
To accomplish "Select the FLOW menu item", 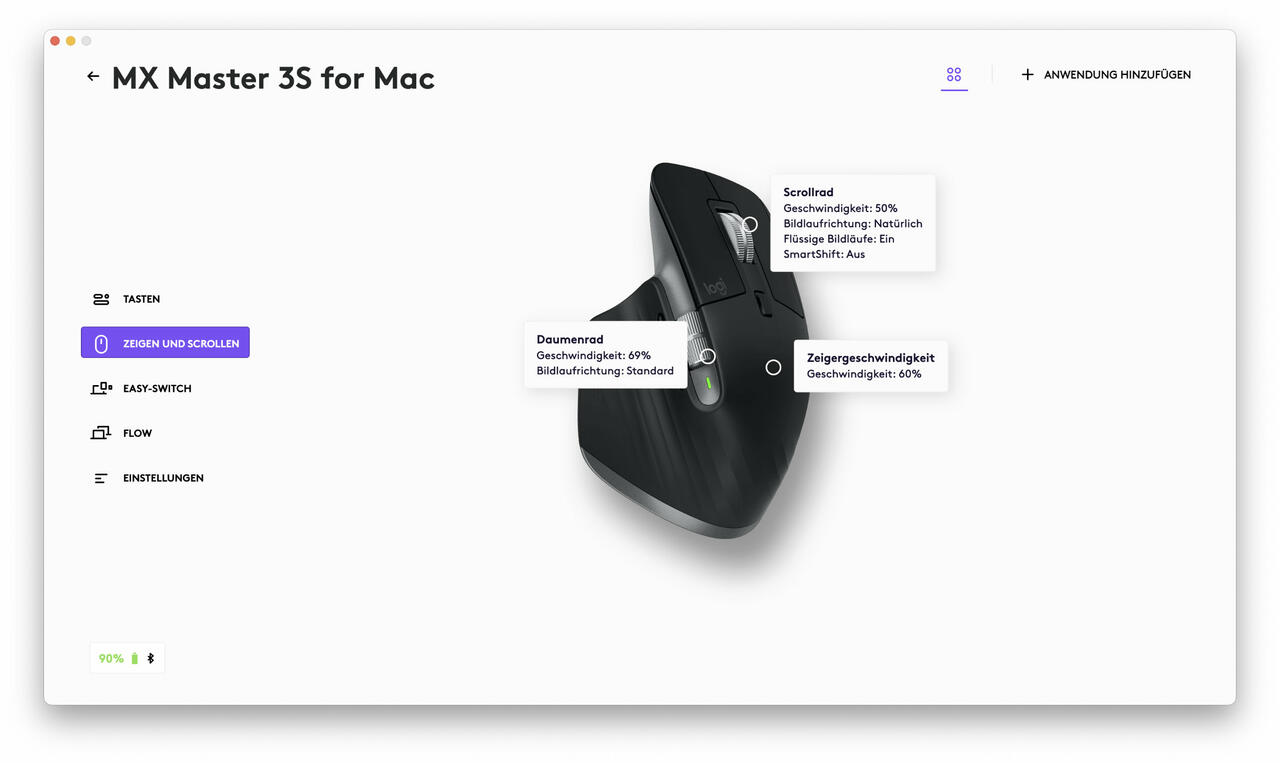I will tap(137, 433).
